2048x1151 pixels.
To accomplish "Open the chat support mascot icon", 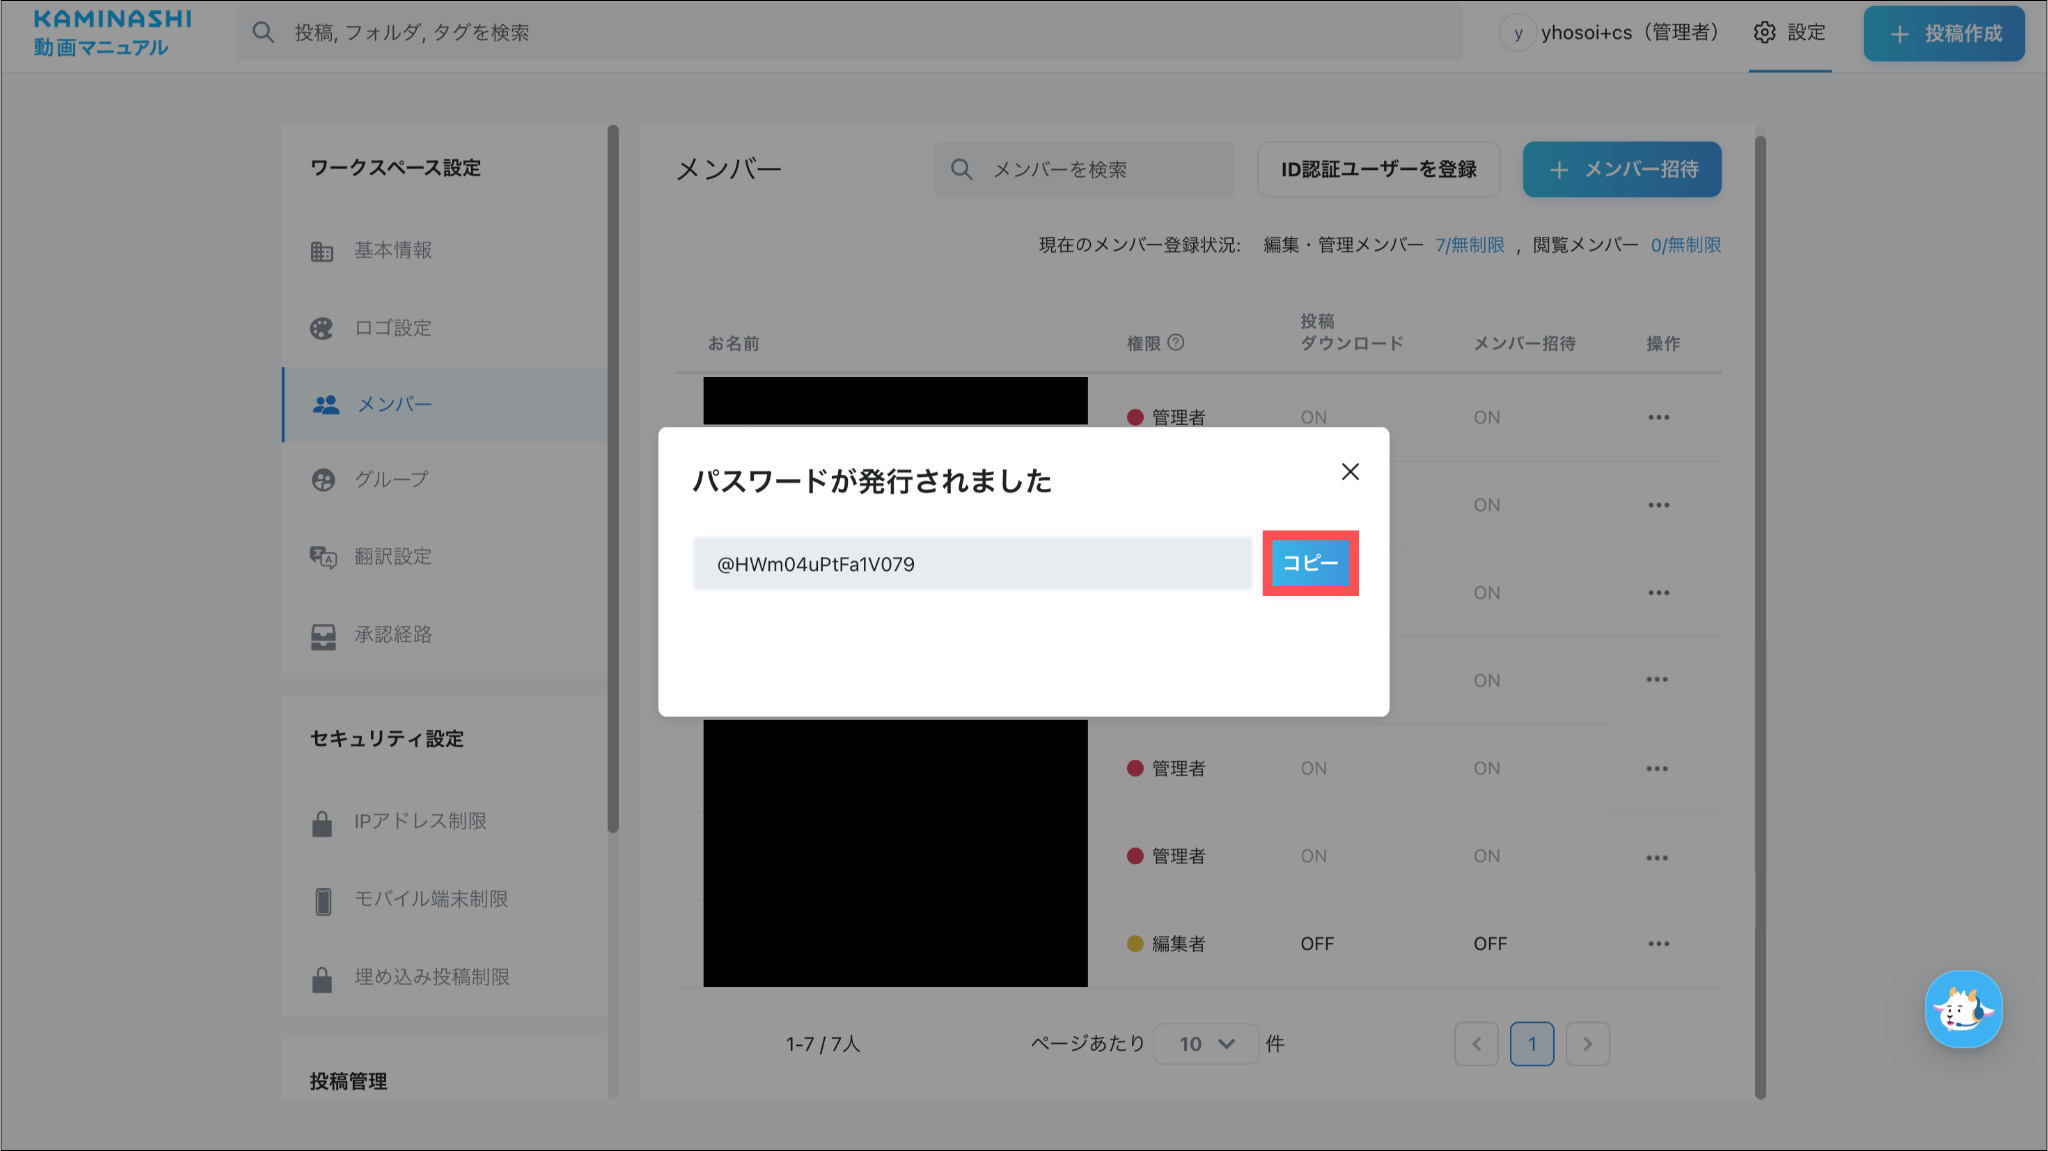I will click(x=1963, y=1010).
